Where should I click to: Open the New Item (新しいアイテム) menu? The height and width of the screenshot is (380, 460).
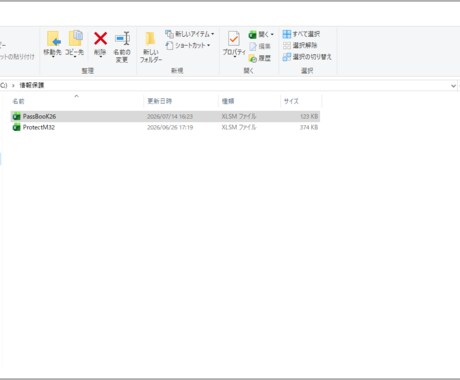point(190,34)
